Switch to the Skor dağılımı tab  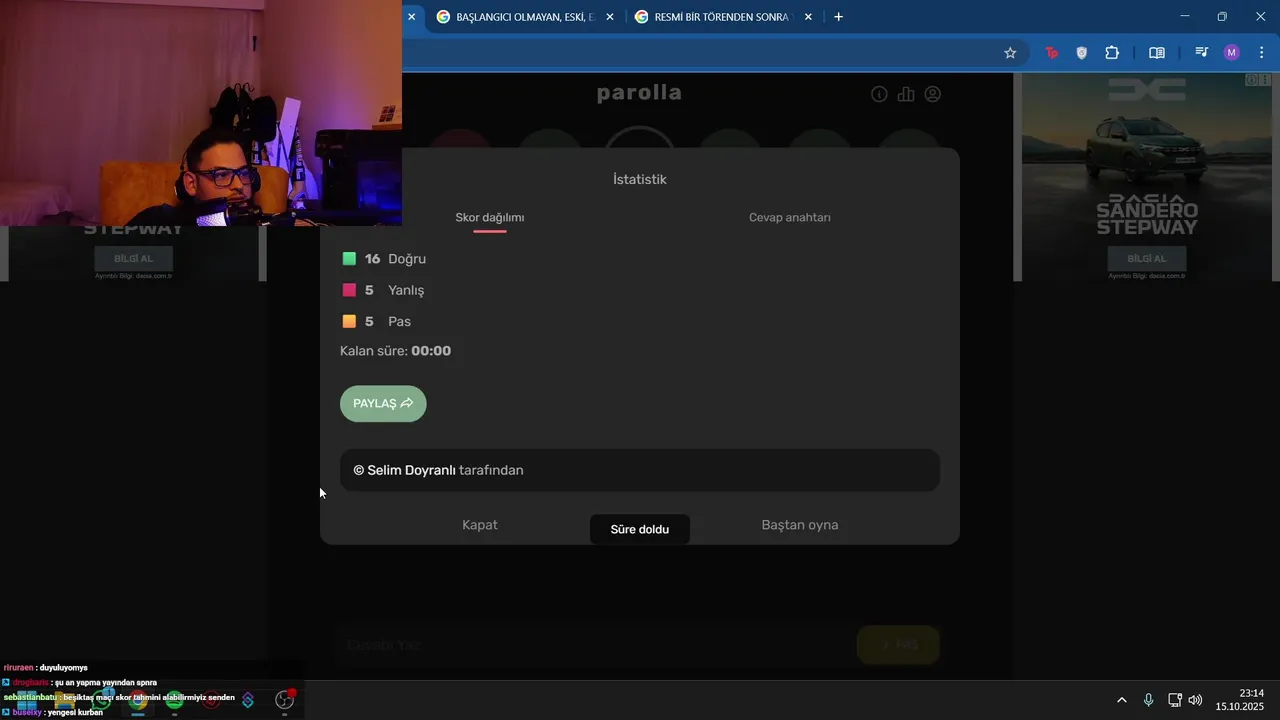(x=490, y=218)
